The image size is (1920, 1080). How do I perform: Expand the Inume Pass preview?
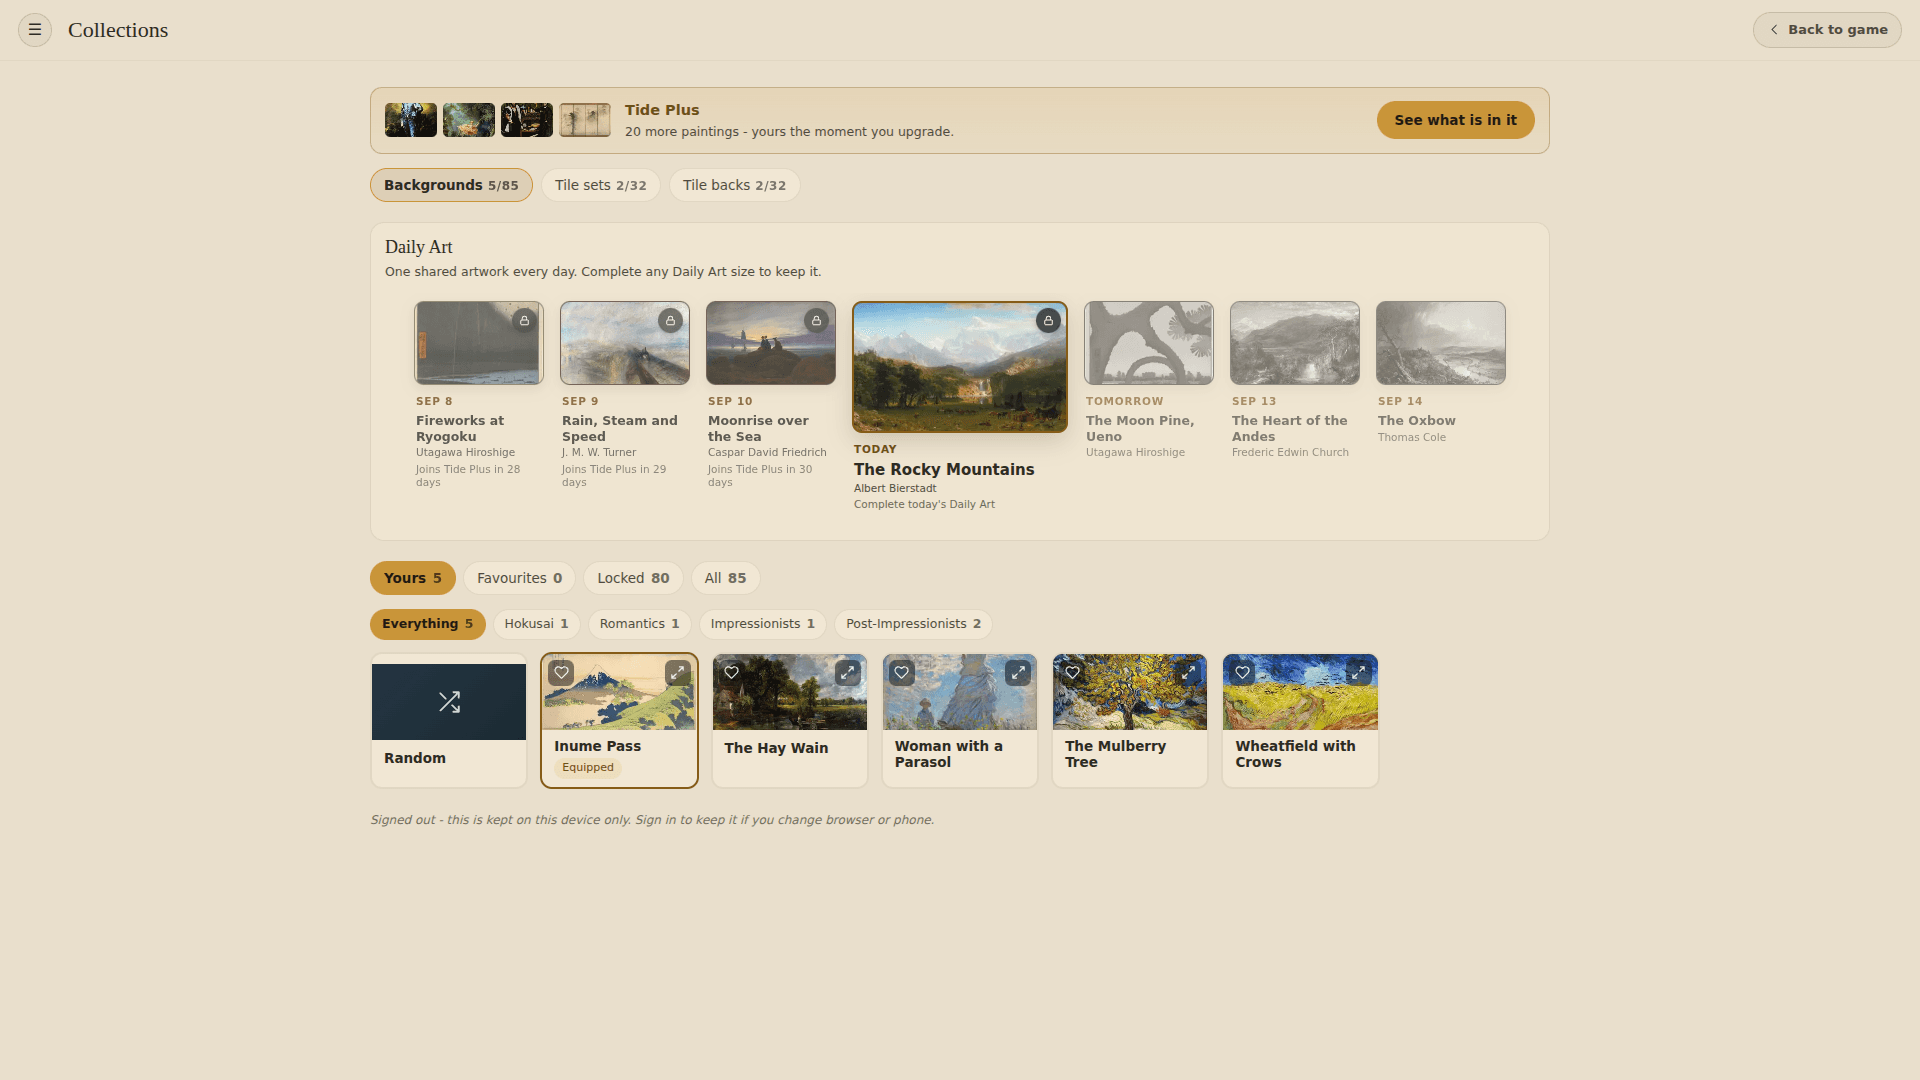click(x=678, y=673)
